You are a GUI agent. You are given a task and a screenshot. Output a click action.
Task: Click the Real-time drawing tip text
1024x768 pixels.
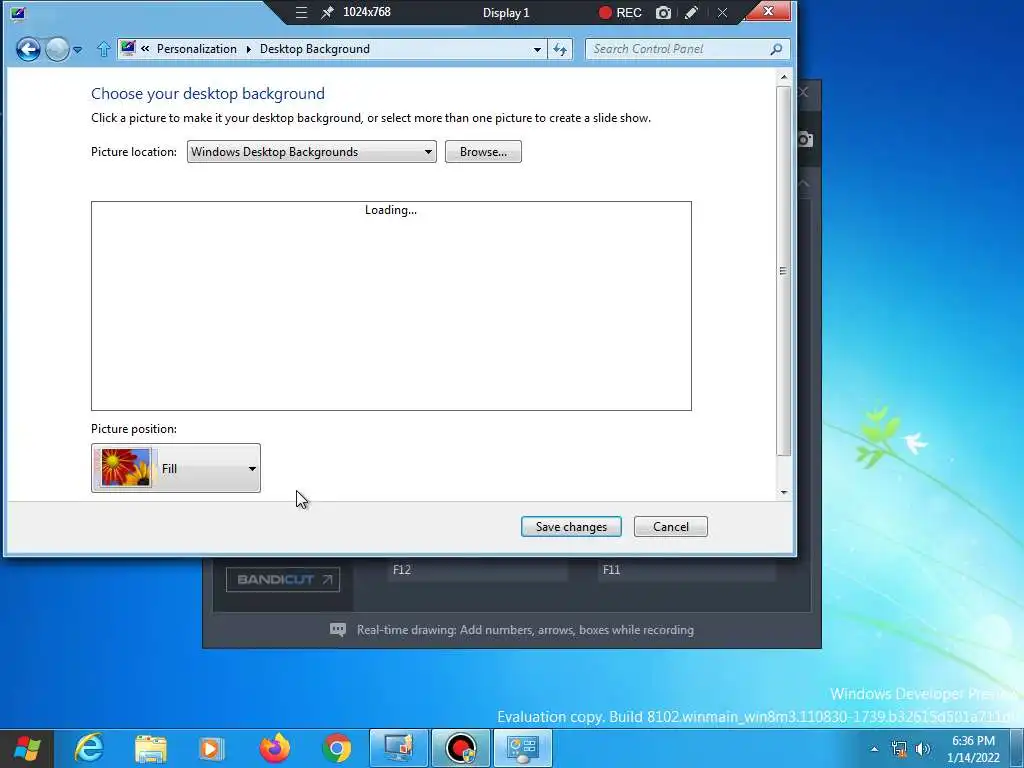[x=525, y=630]
